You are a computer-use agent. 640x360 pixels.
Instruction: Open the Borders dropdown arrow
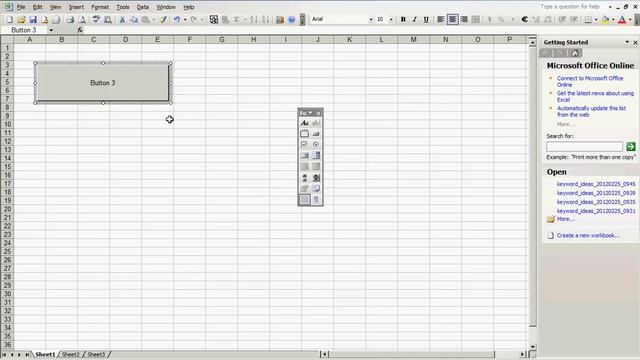coord(596,20)
